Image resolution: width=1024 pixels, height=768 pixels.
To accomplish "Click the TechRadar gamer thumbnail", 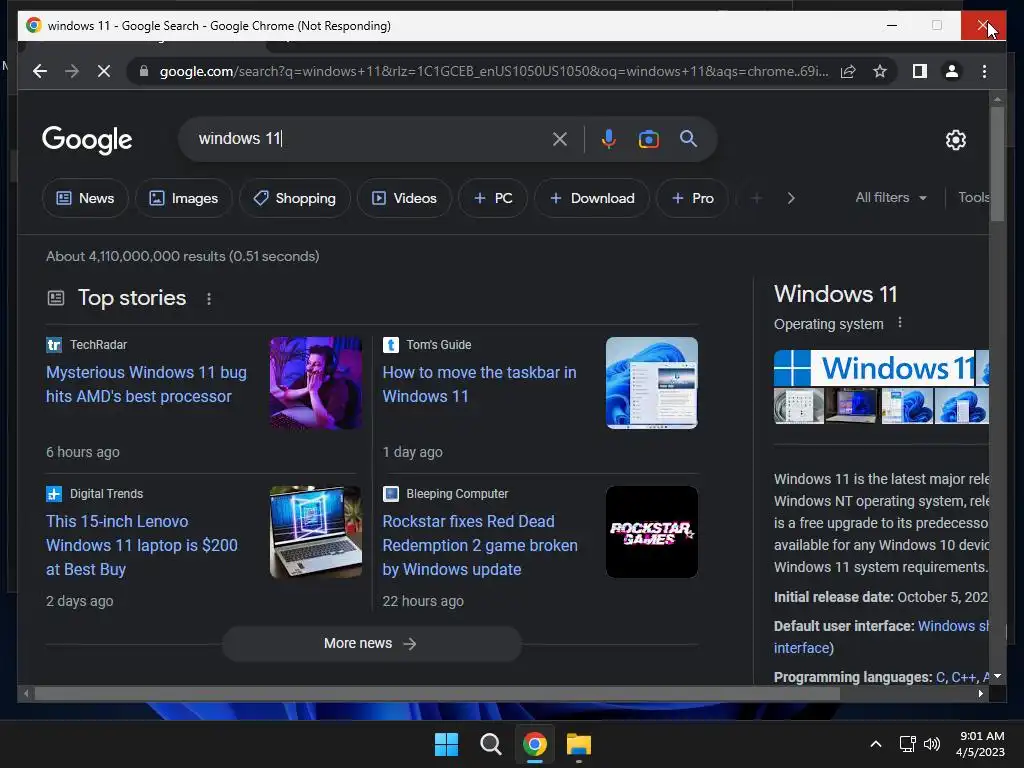I will coord(316,383).
